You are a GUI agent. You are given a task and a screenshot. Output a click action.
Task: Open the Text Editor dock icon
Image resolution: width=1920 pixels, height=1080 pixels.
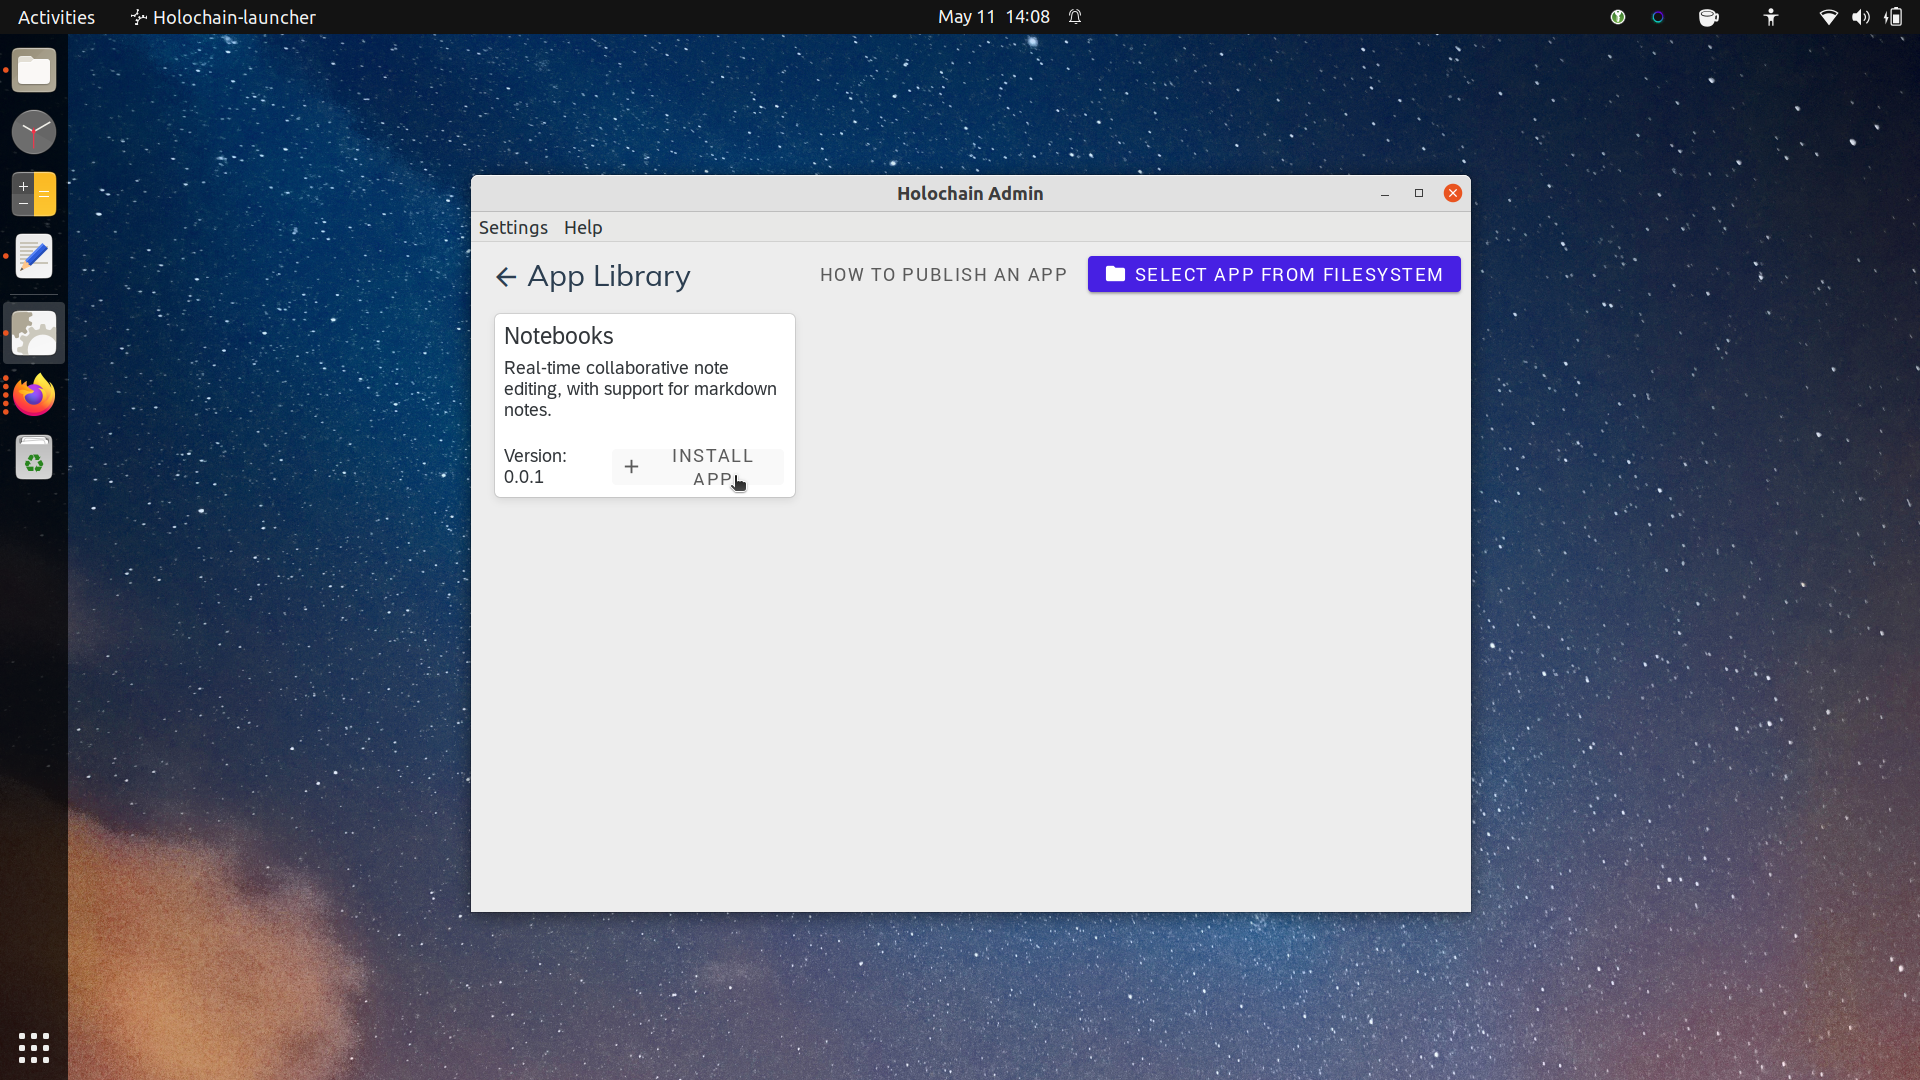click(34, 257)
